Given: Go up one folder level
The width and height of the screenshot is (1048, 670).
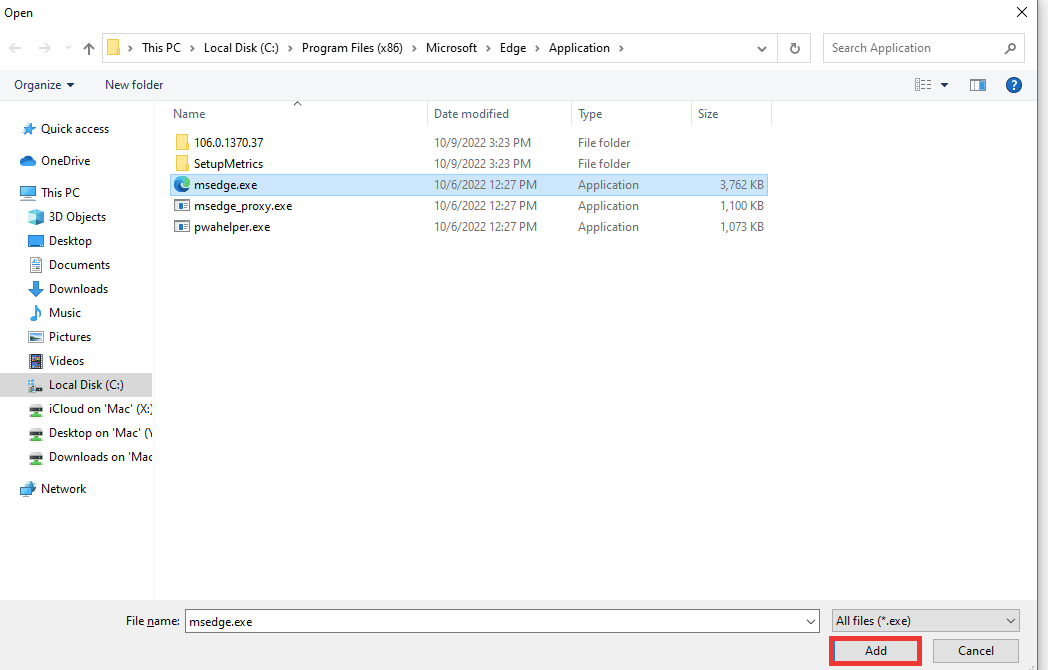Looking at the screenshot, I should (x=89, y=48).
